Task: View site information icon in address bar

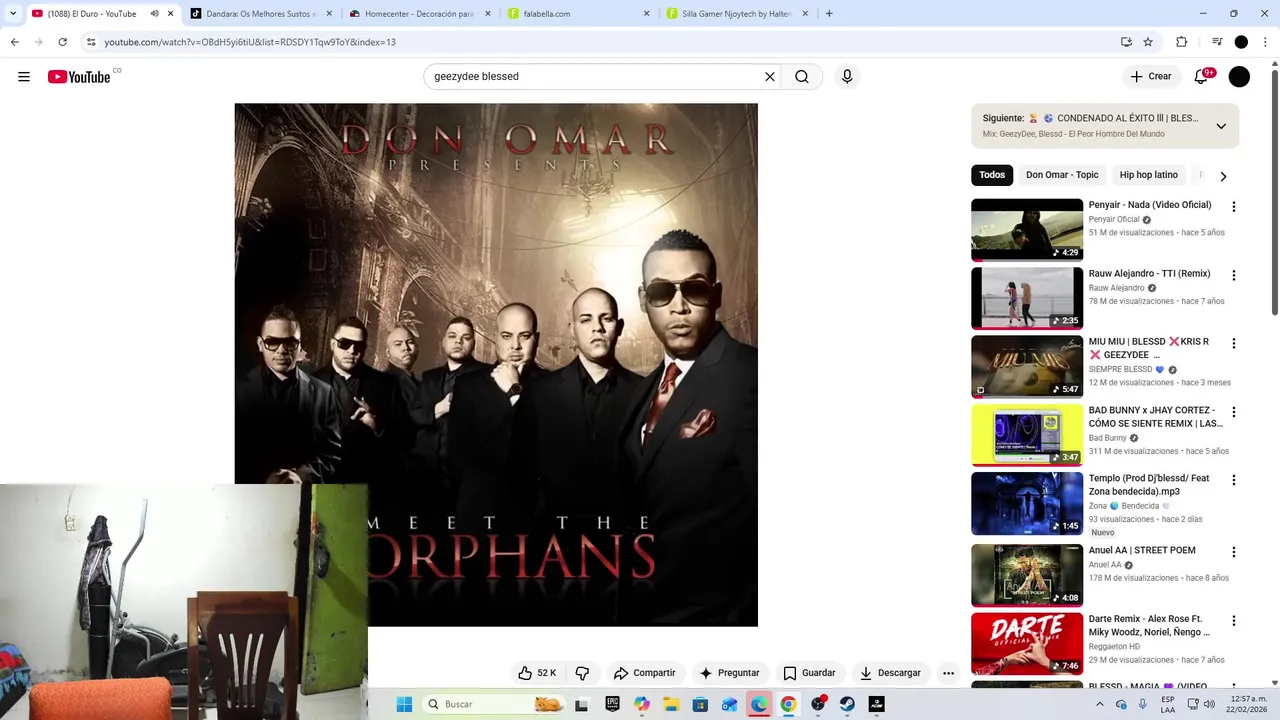Action: pyautogui.click(x=91, y=42)
